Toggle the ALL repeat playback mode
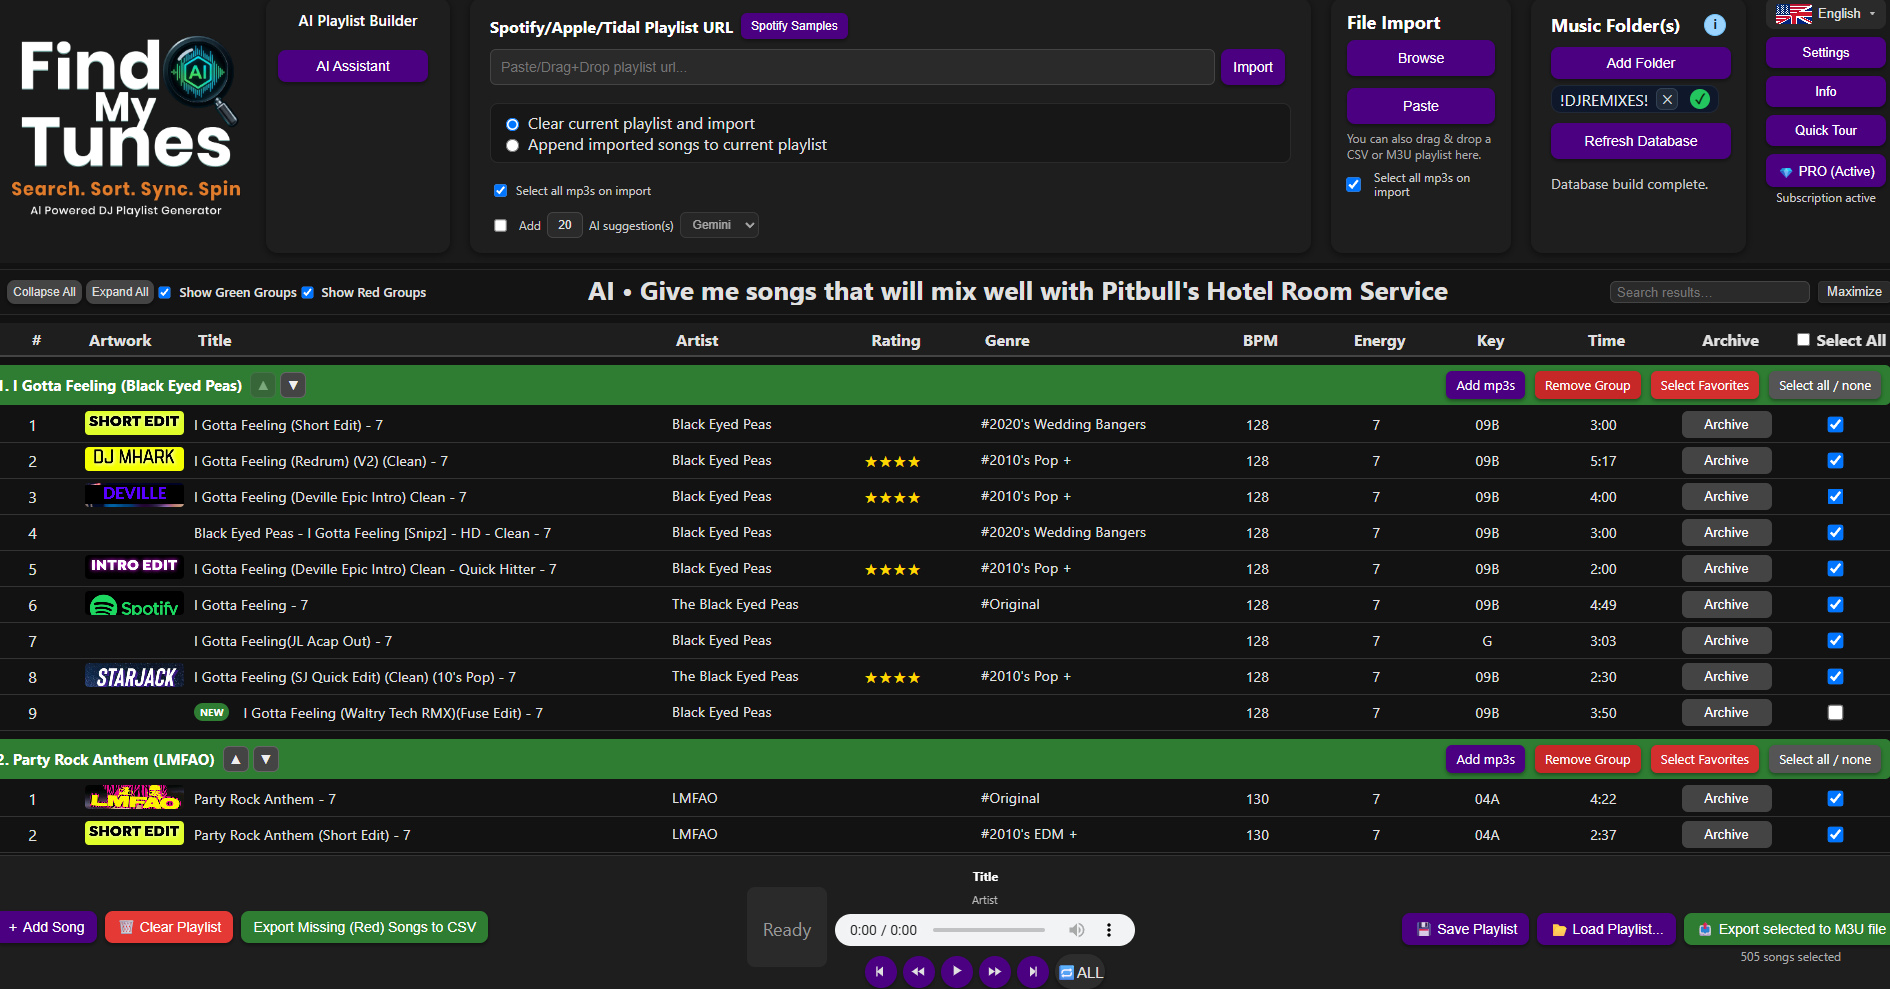 [x=1080, y=971]
